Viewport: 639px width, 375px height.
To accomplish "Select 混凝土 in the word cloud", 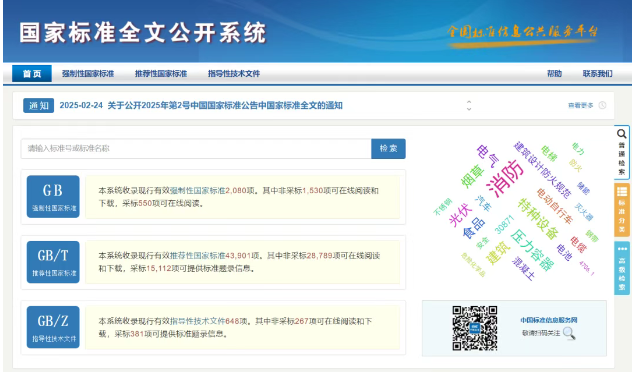I will pos(524,268).
